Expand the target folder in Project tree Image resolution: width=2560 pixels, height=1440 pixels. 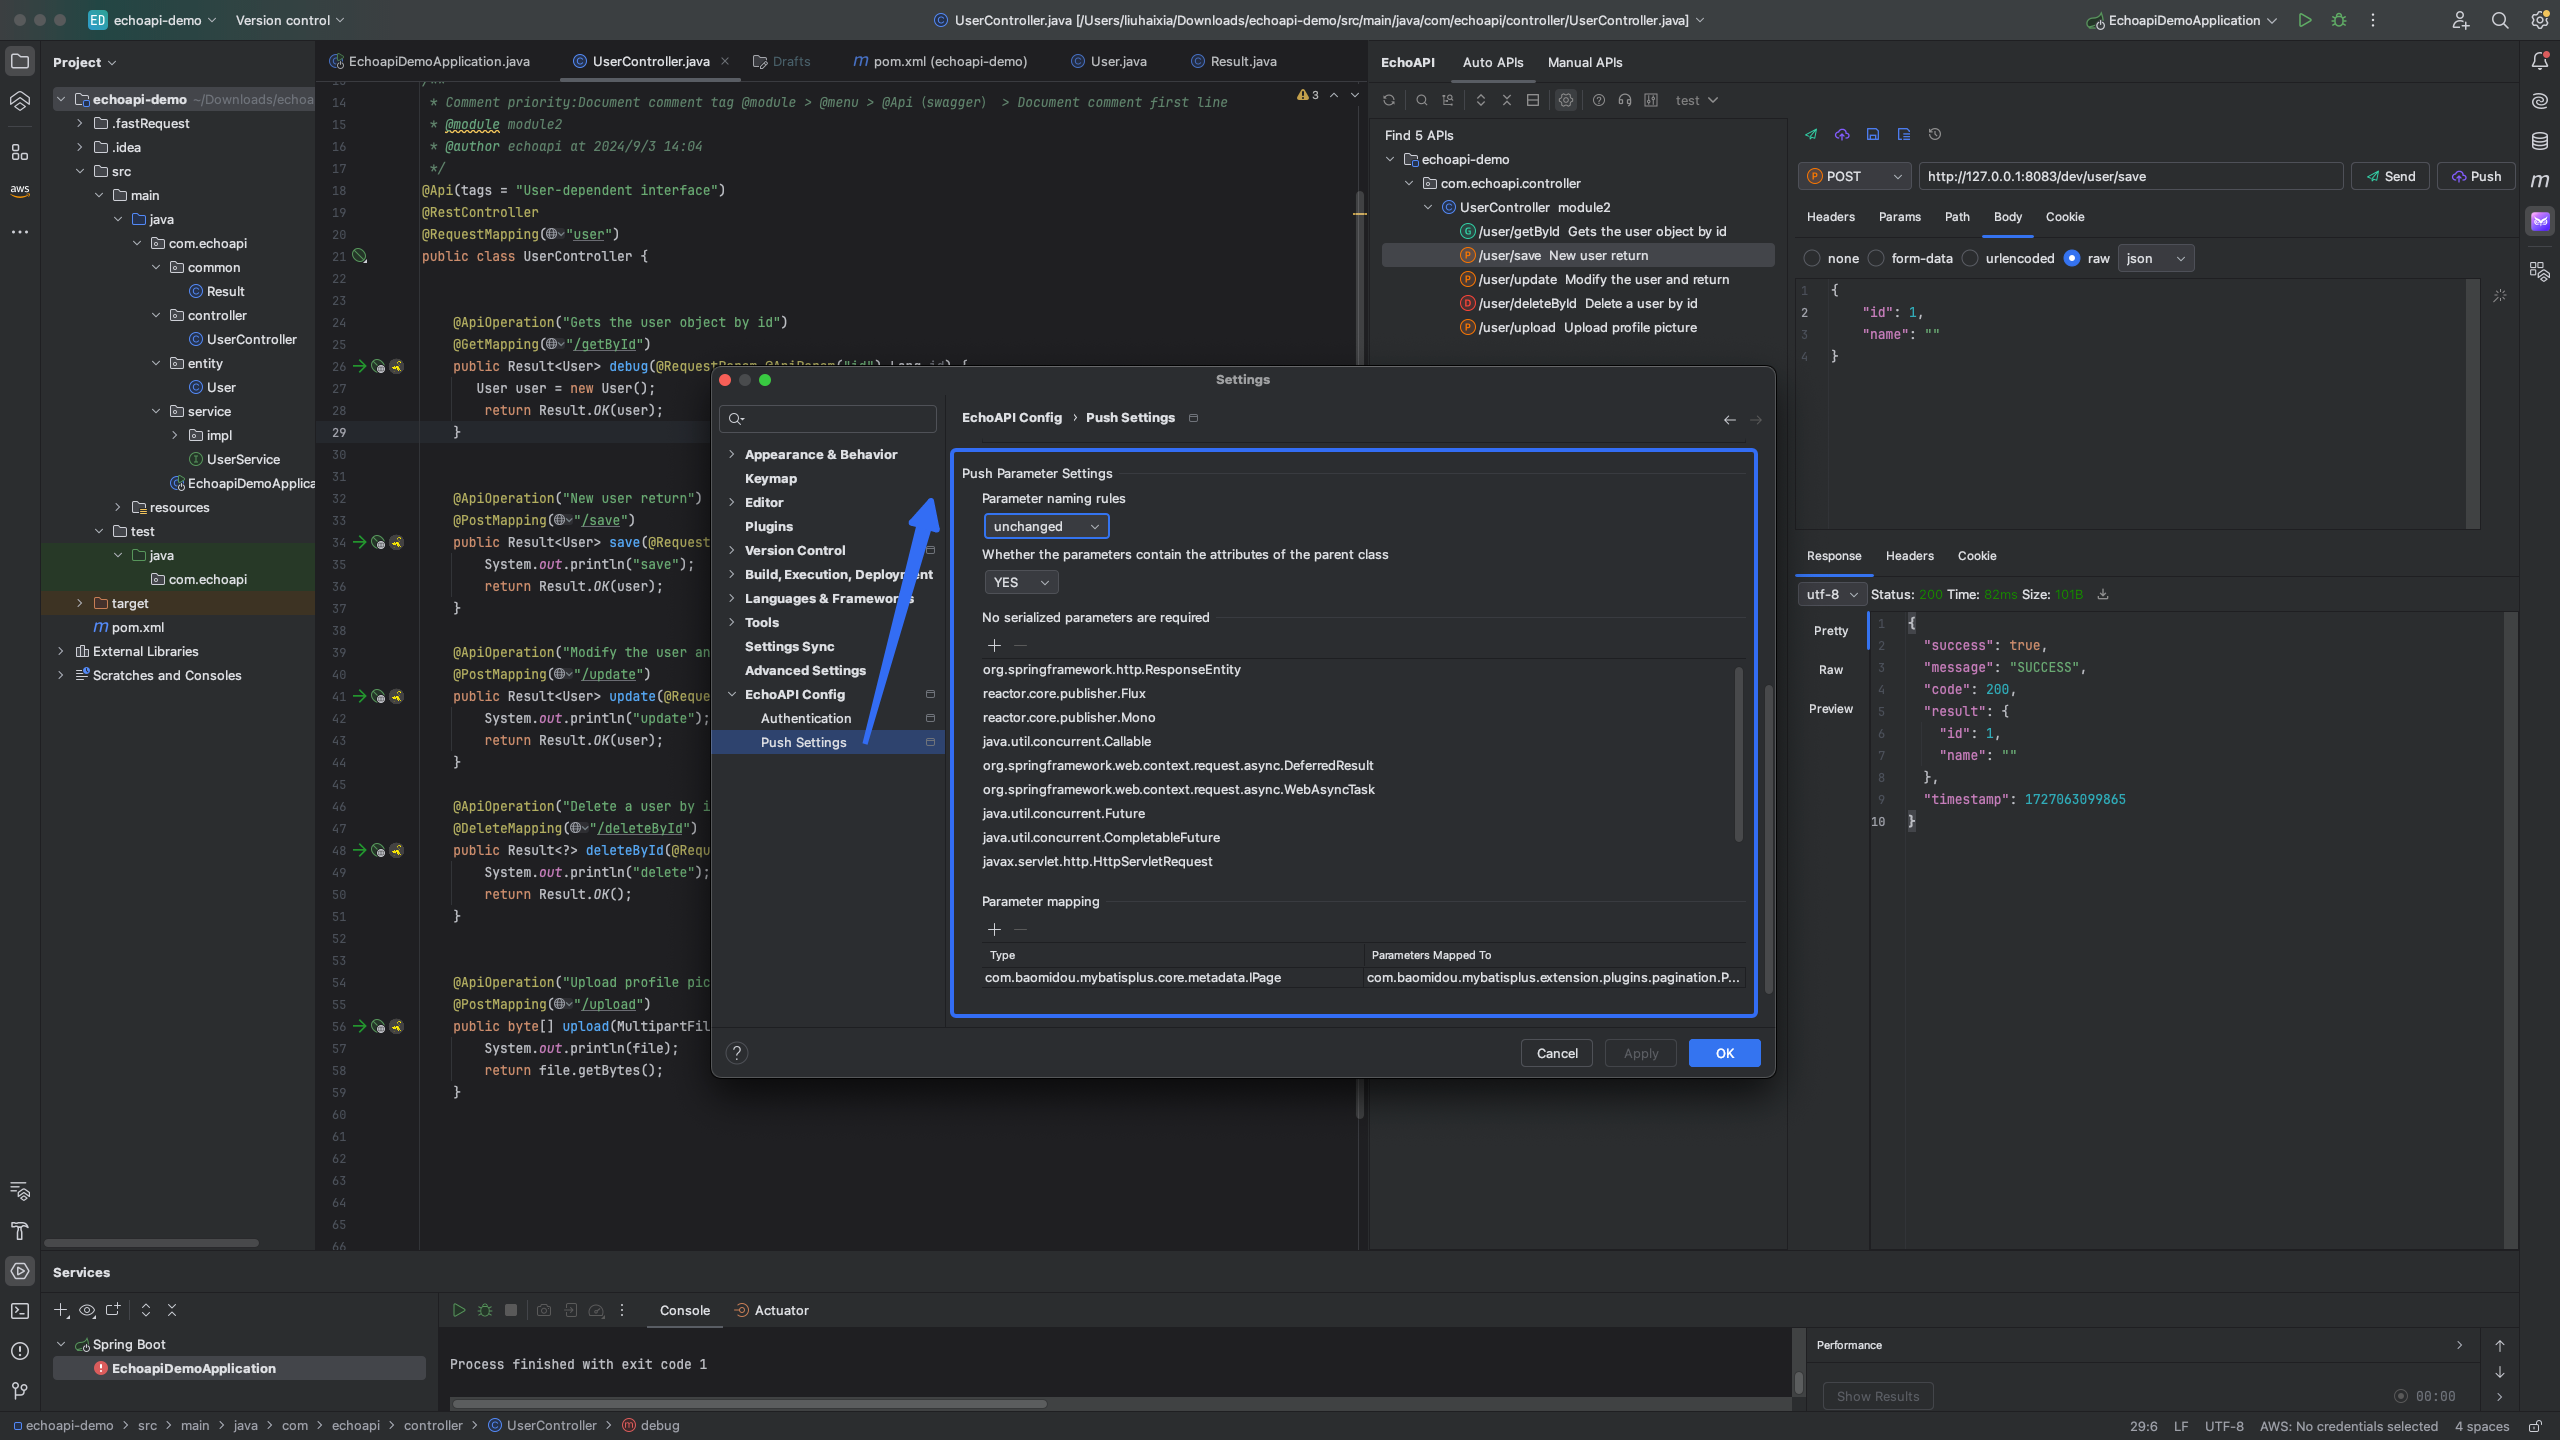point(80,603)
